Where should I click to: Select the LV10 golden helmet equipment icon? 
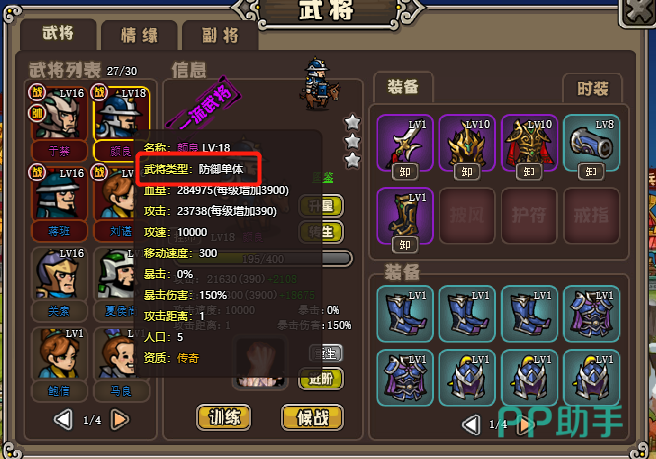pyautogui.click(x=467, y=143)
